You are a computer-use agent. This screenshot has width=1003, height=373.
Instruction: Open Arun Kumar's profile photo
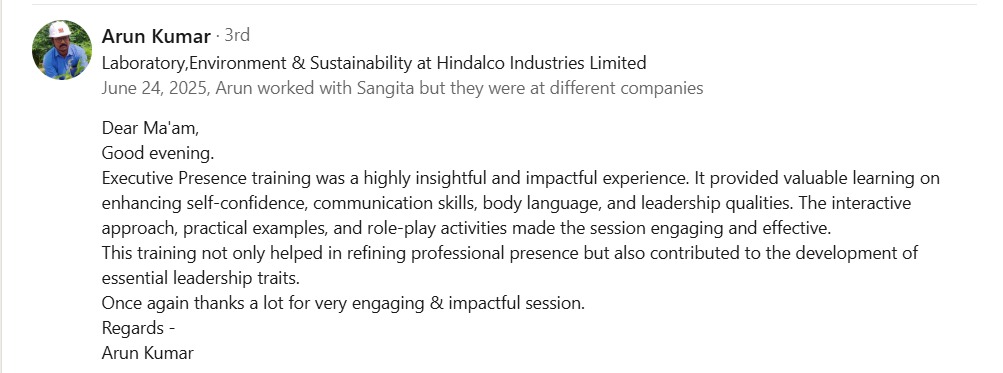(62, 50)
